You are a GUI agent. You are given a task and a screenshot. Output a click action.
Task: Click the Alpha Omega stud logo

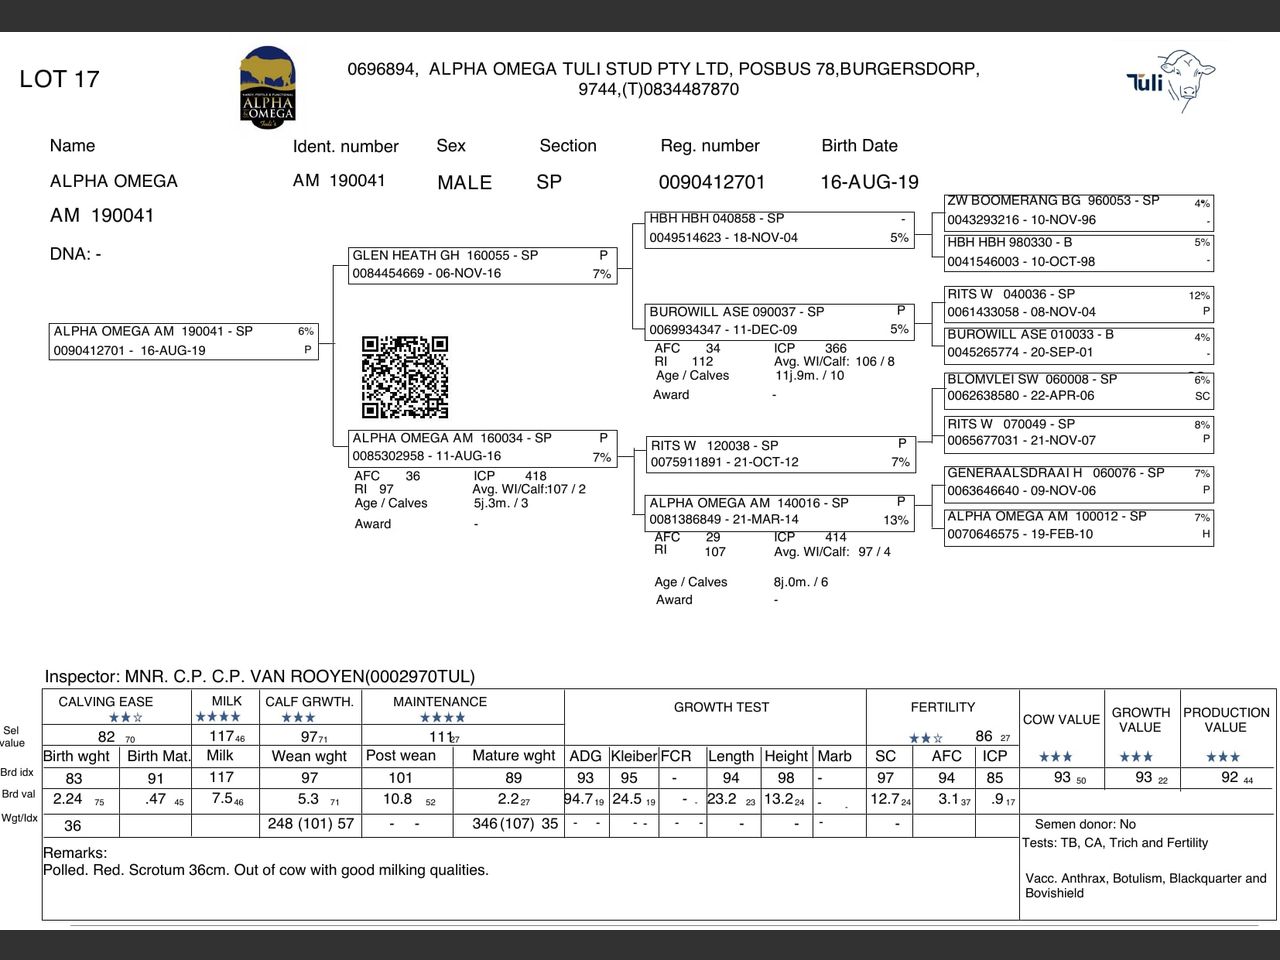[x=267, y=86]
